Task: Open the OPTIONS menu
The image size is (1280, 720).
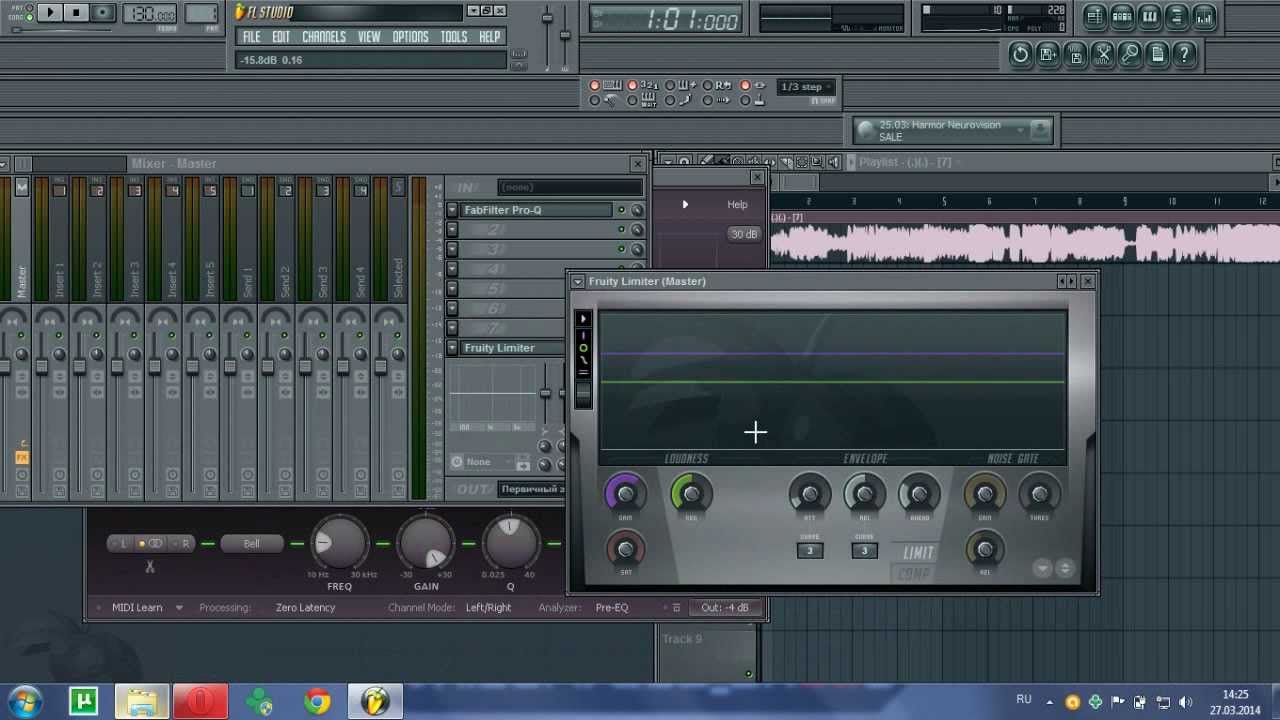Action: [410, 37]
